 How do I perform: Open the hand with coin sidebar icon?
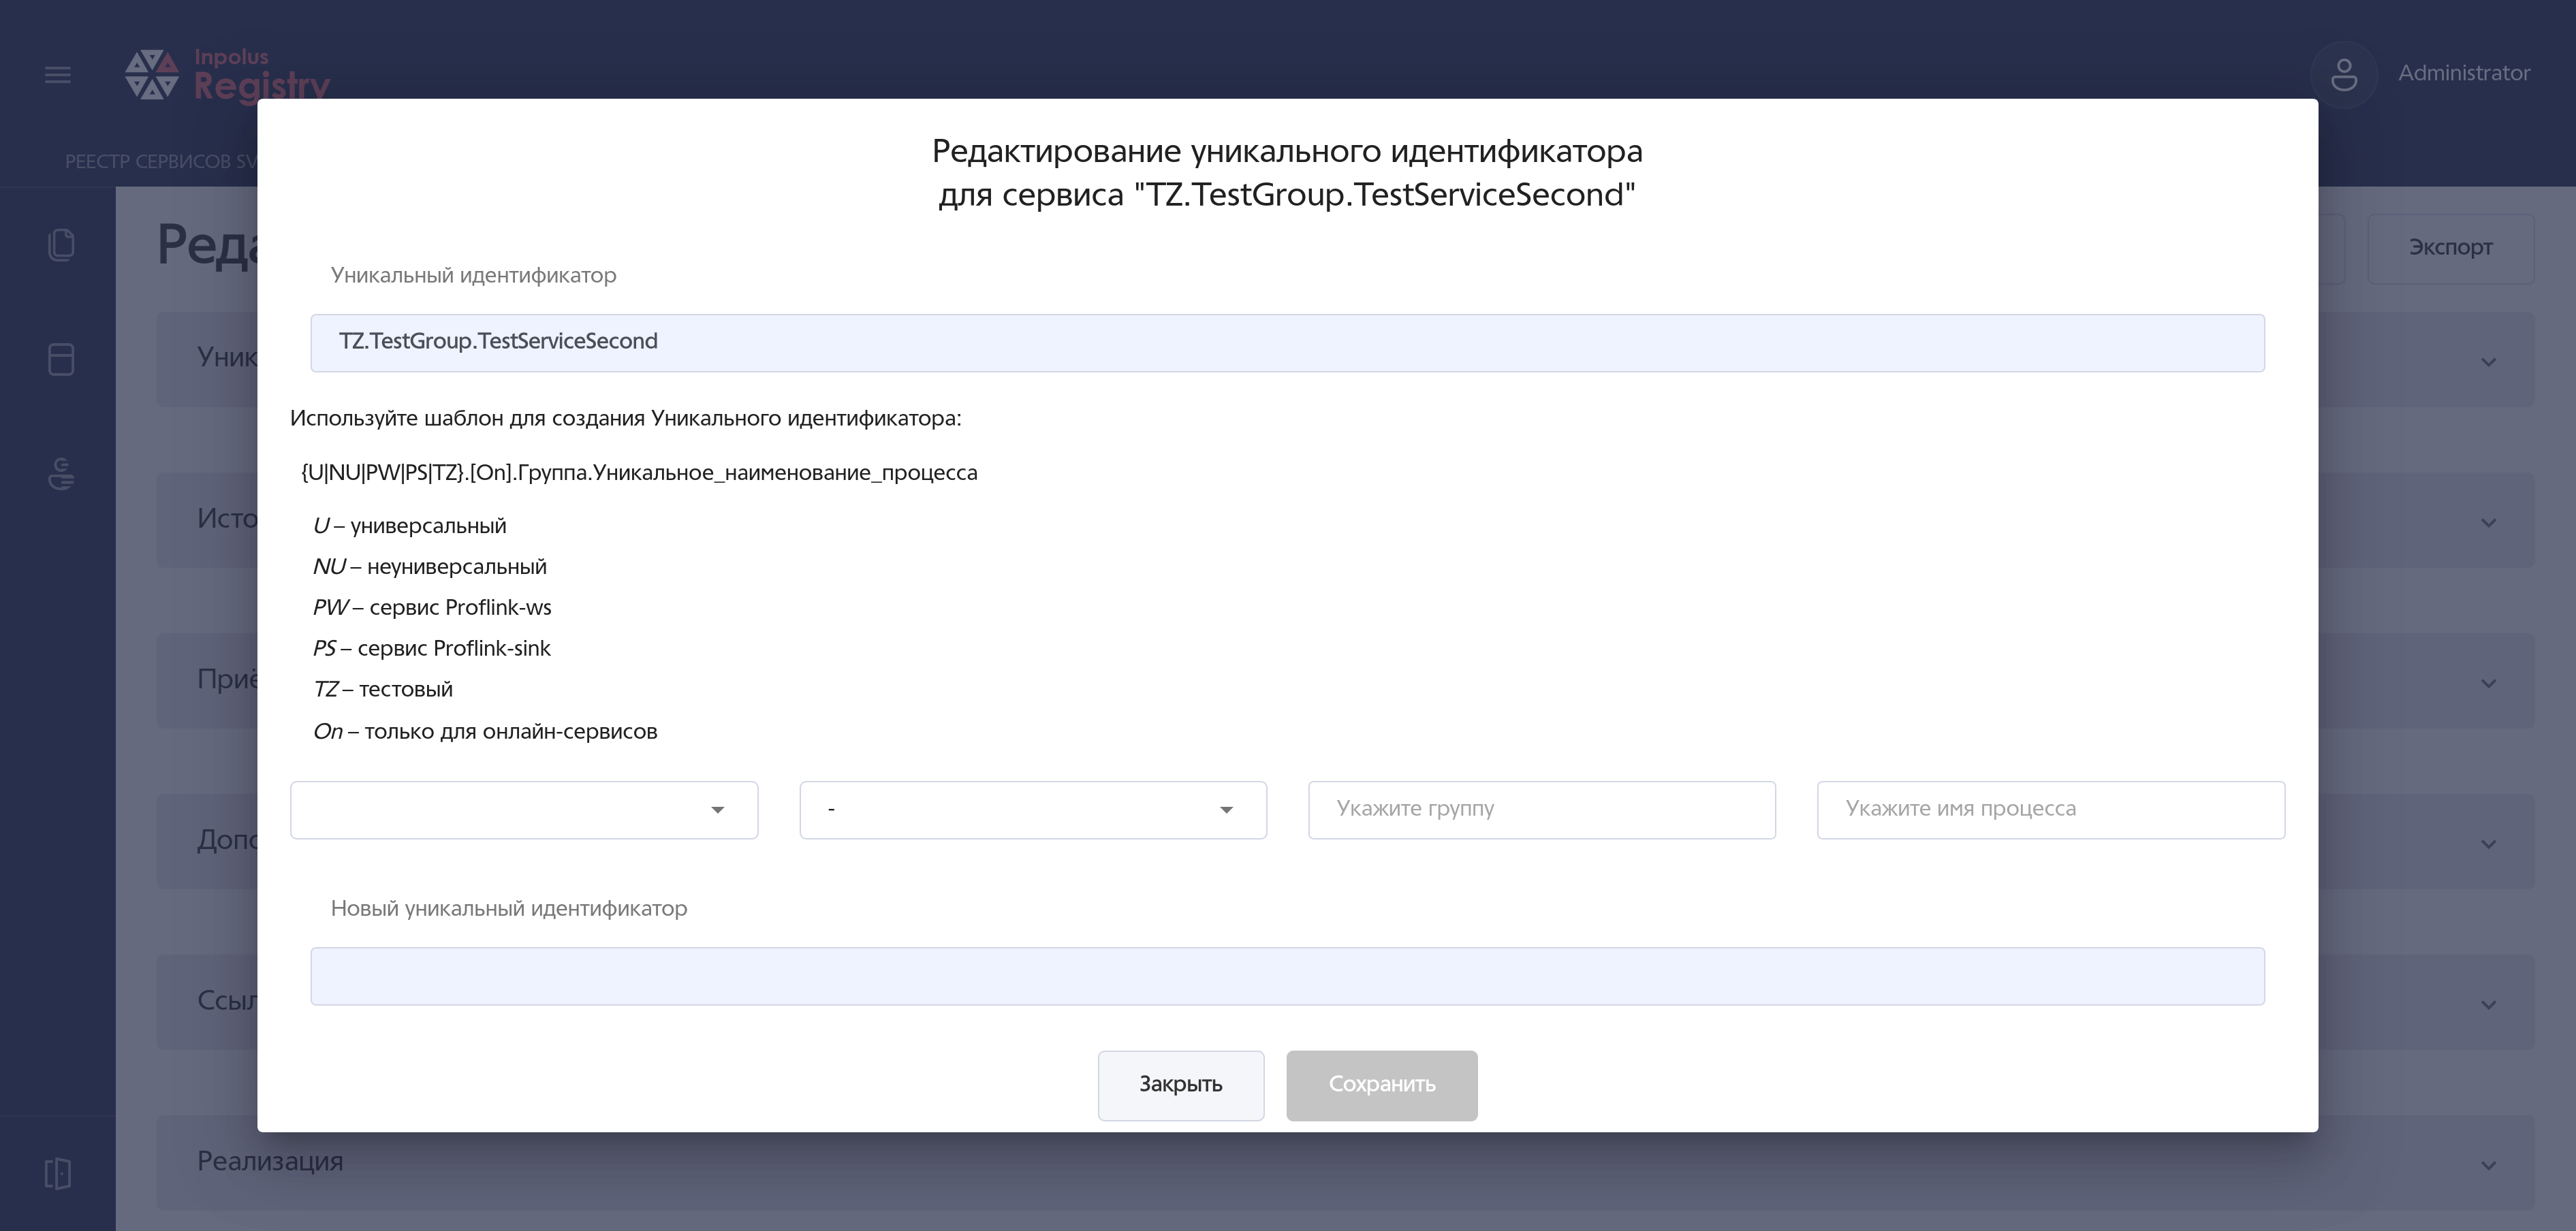pos(61,474)
